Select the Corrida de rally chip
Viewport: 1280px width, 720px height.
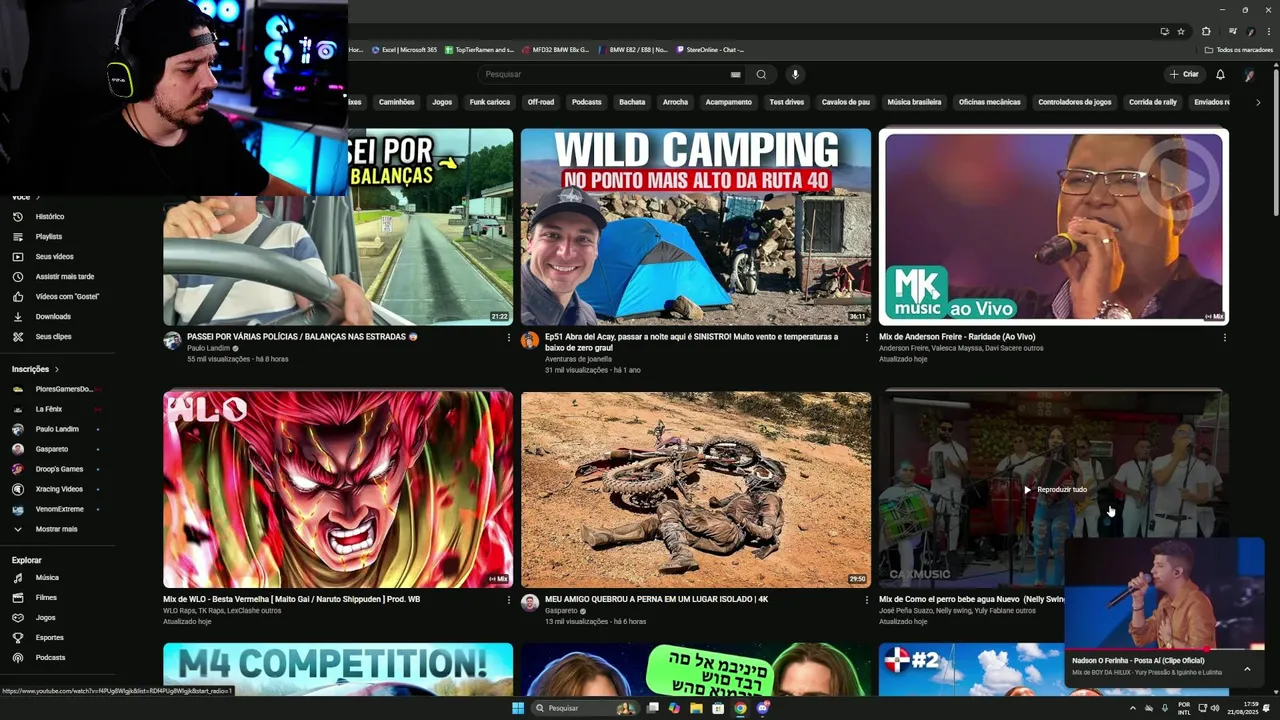[x=1153, y=102]
